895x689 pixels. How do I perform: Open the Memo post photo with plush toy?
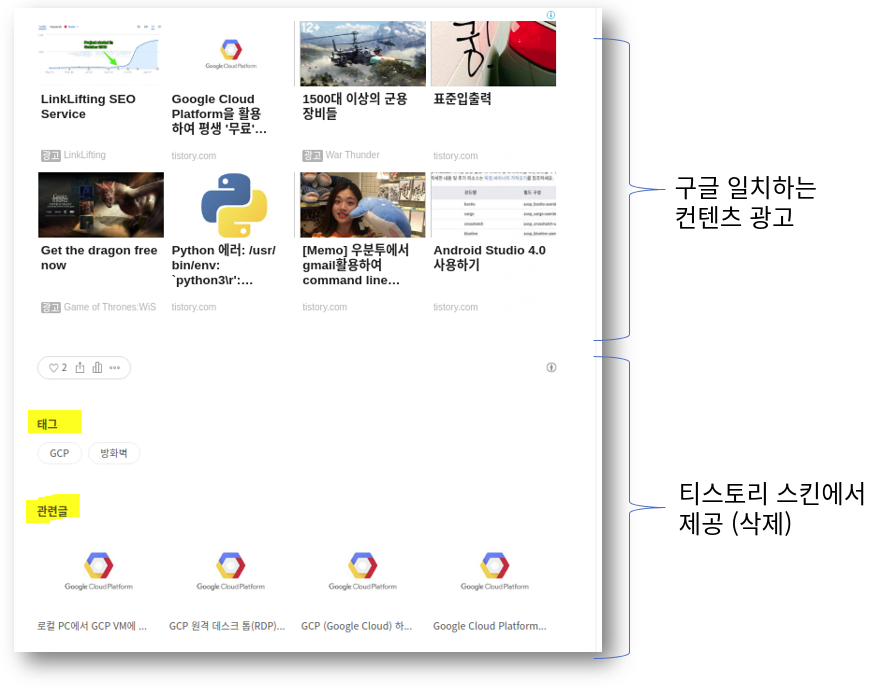click(x=362, y=204)
